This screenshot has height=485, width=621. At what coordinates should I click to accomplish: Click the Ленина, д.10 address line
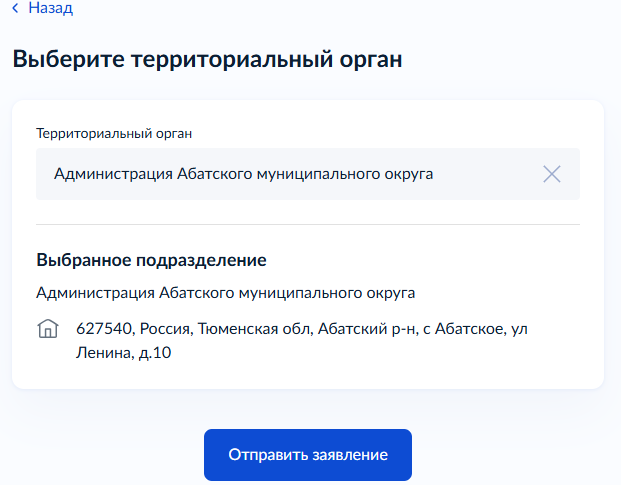click(x=124, y=352)
